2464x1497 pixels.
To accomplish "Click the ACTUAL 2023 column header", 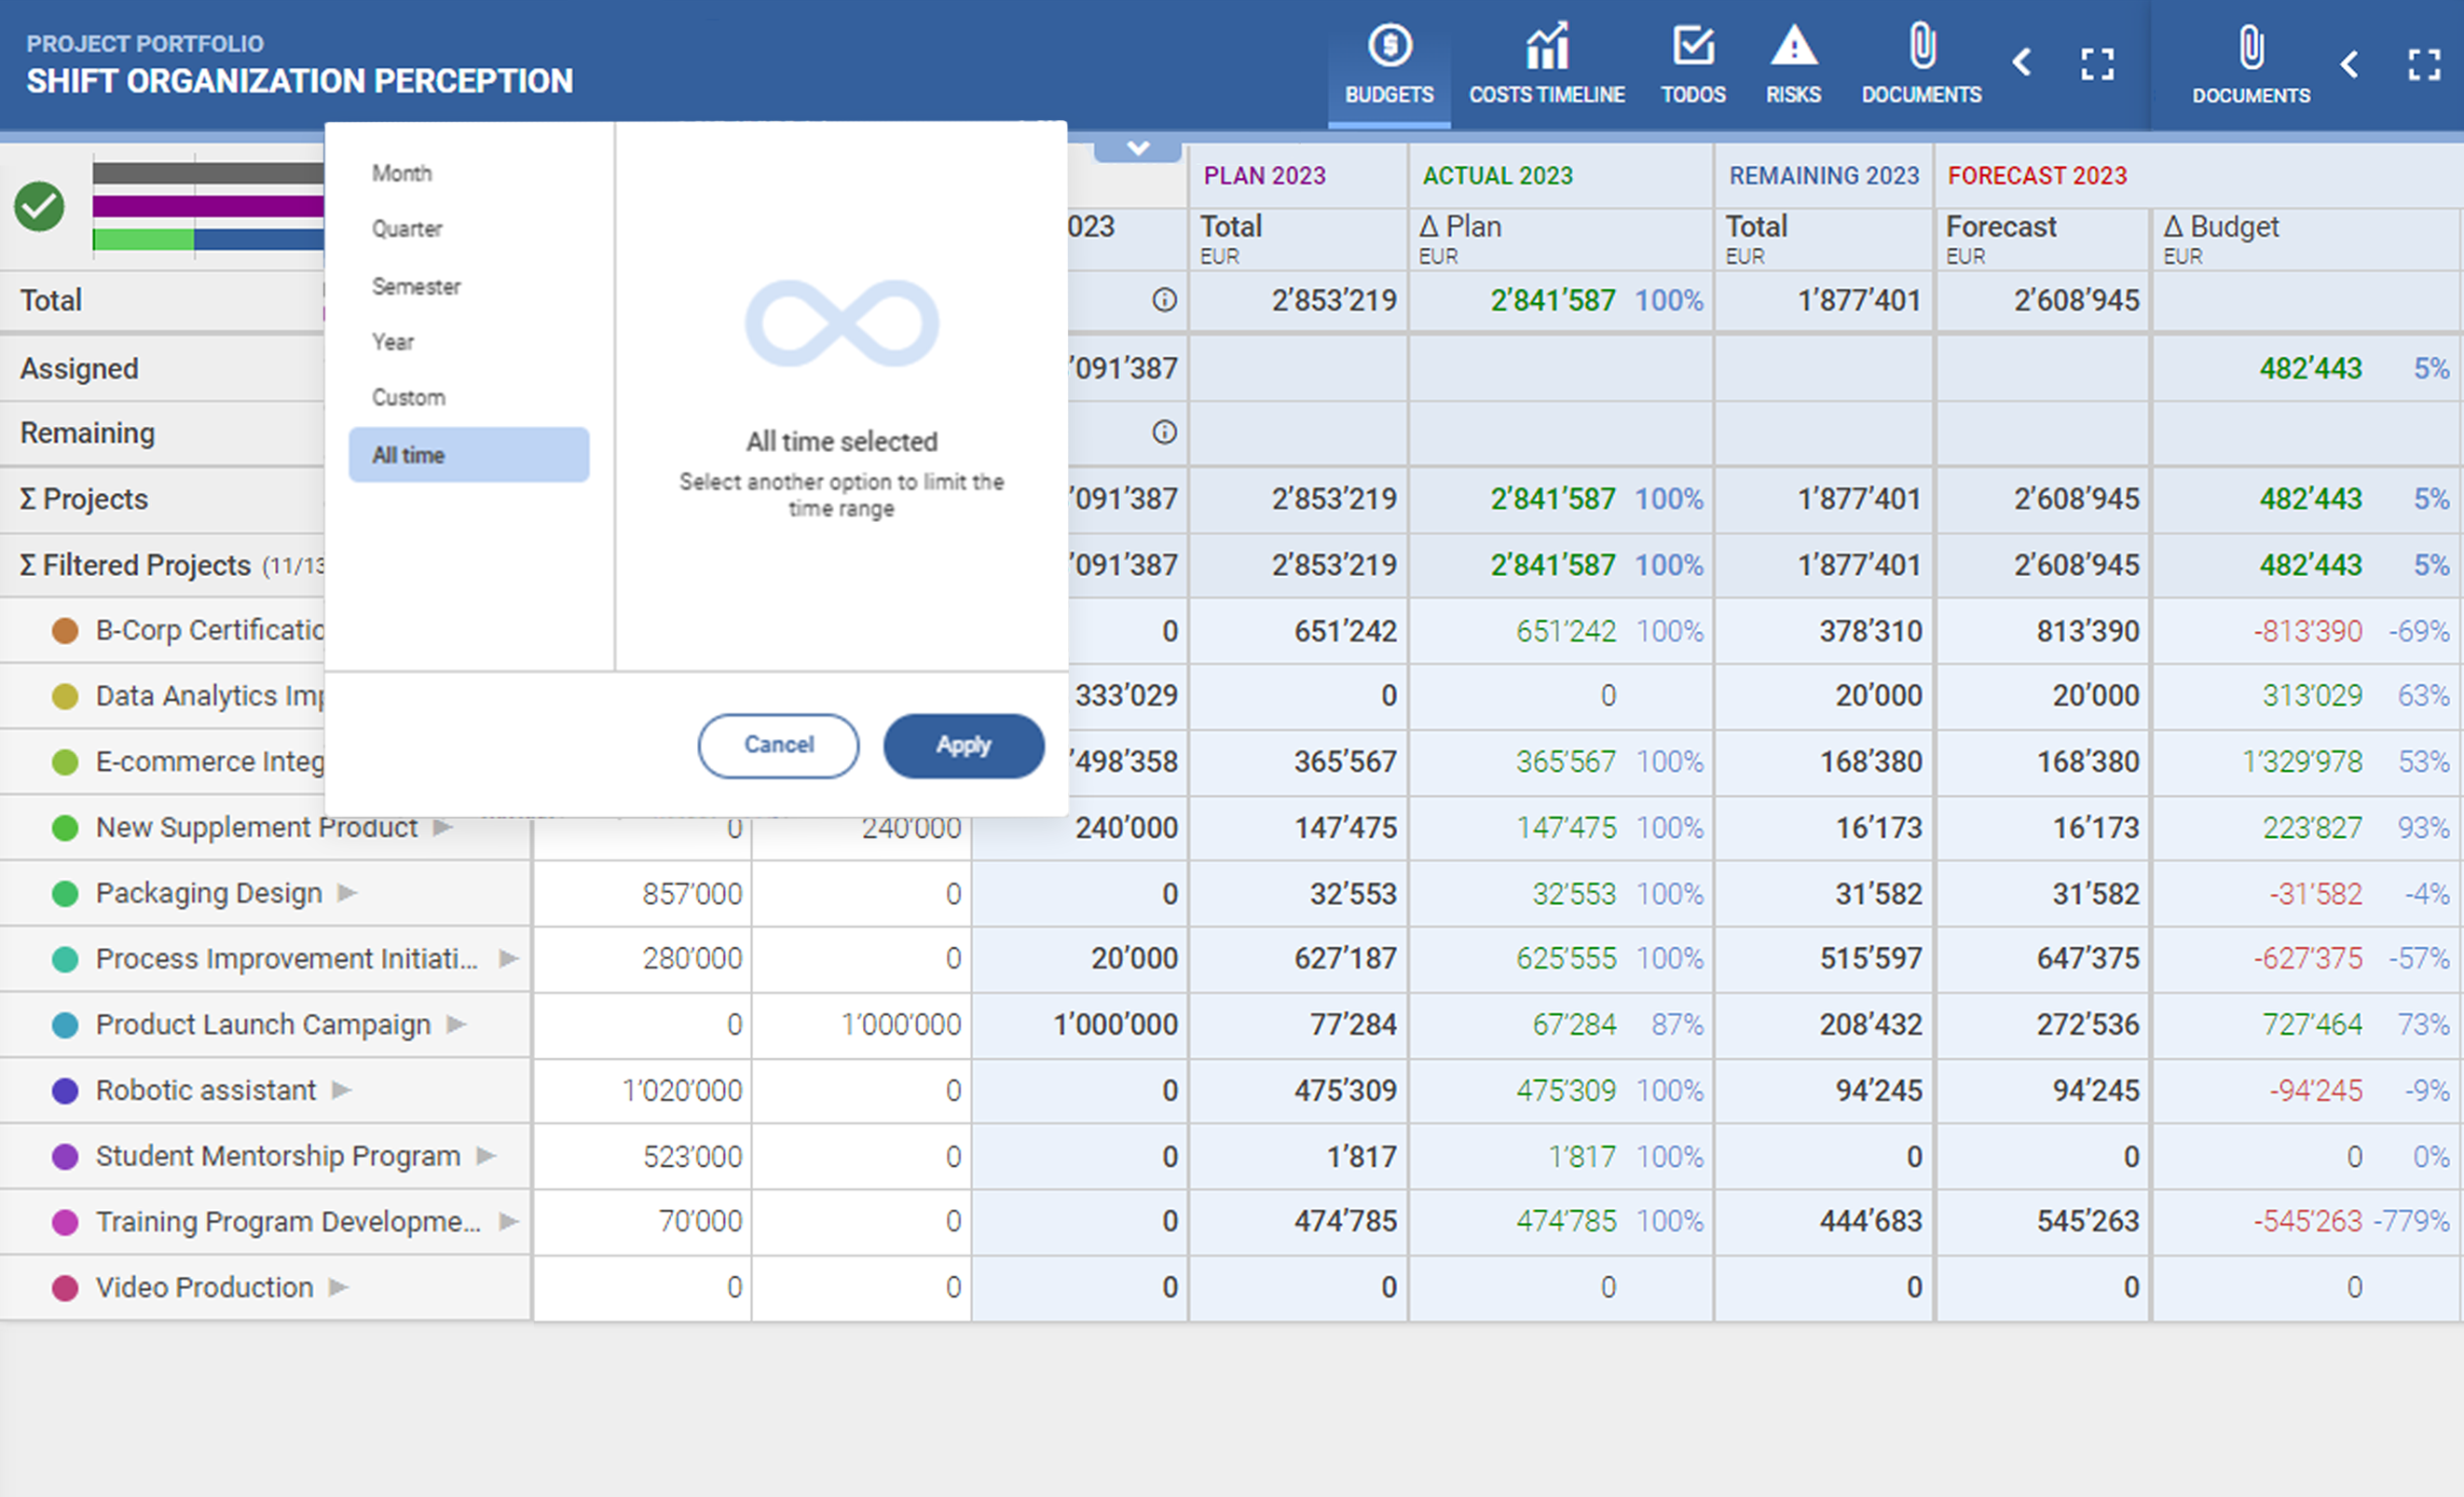I will 1497,176.
